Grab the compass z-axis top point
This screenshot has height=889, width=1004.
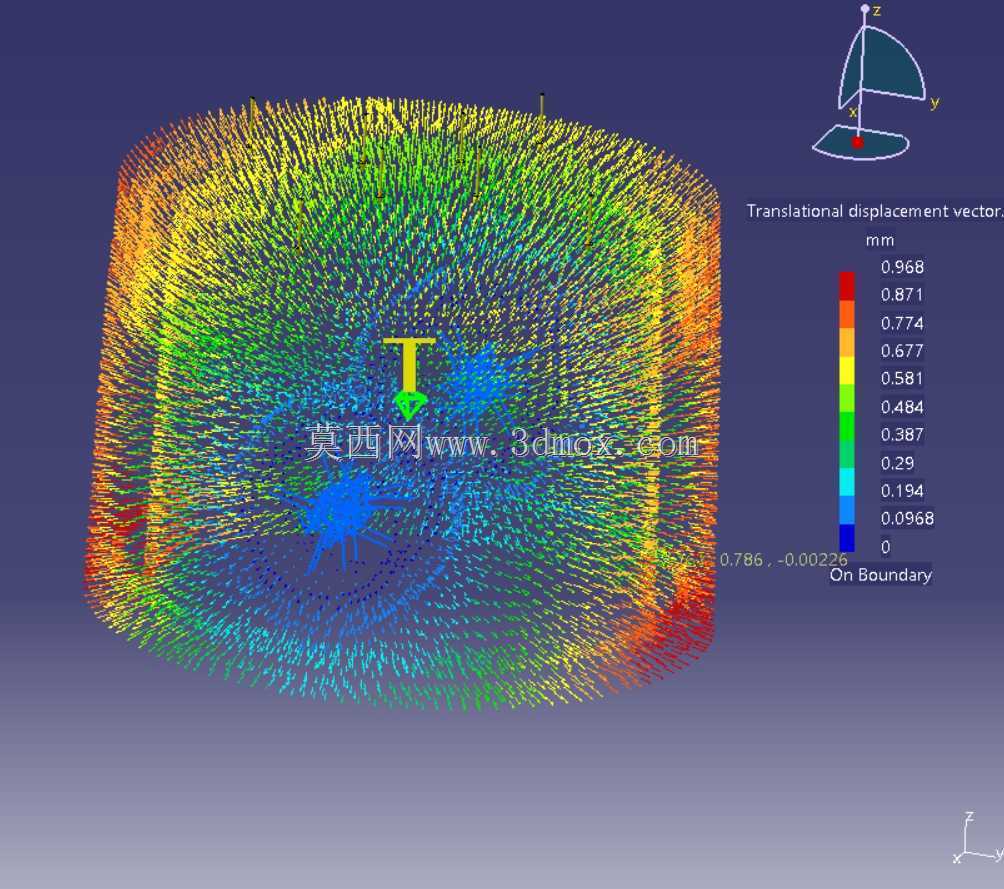pyautogui.click(x=865, y=9)
